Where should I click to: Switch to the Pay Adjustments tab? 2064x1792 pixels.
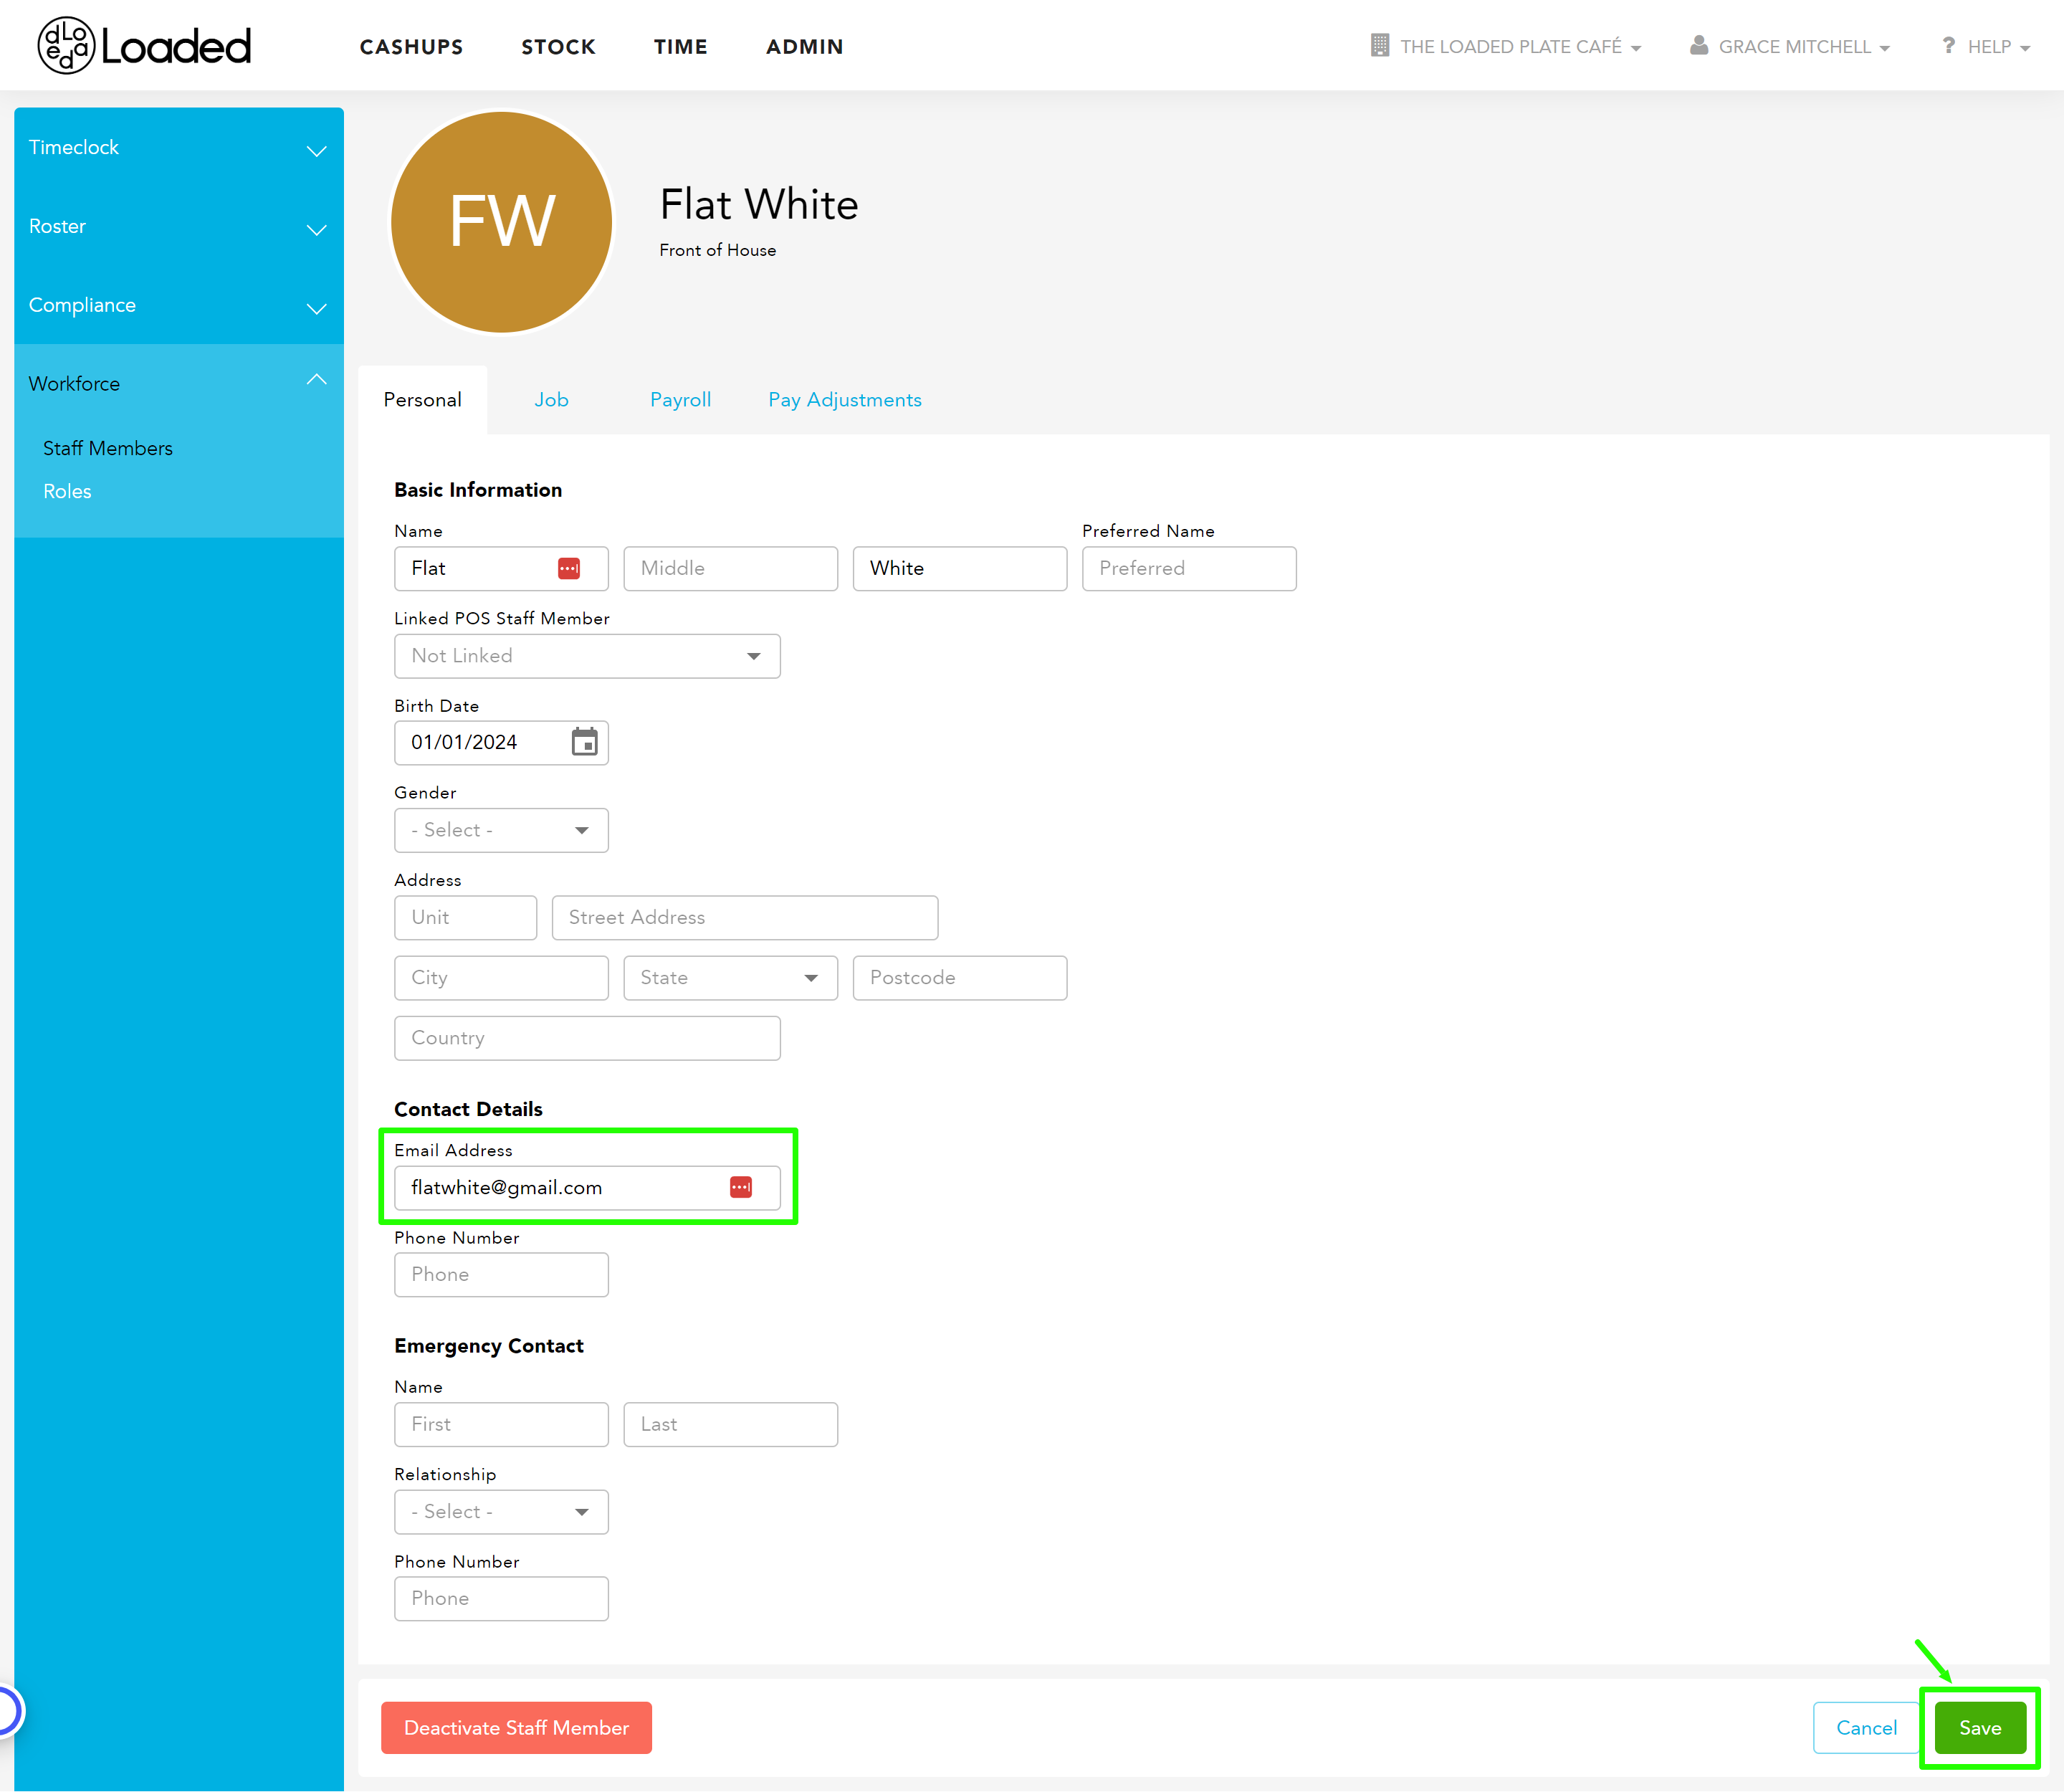(845, 400)
